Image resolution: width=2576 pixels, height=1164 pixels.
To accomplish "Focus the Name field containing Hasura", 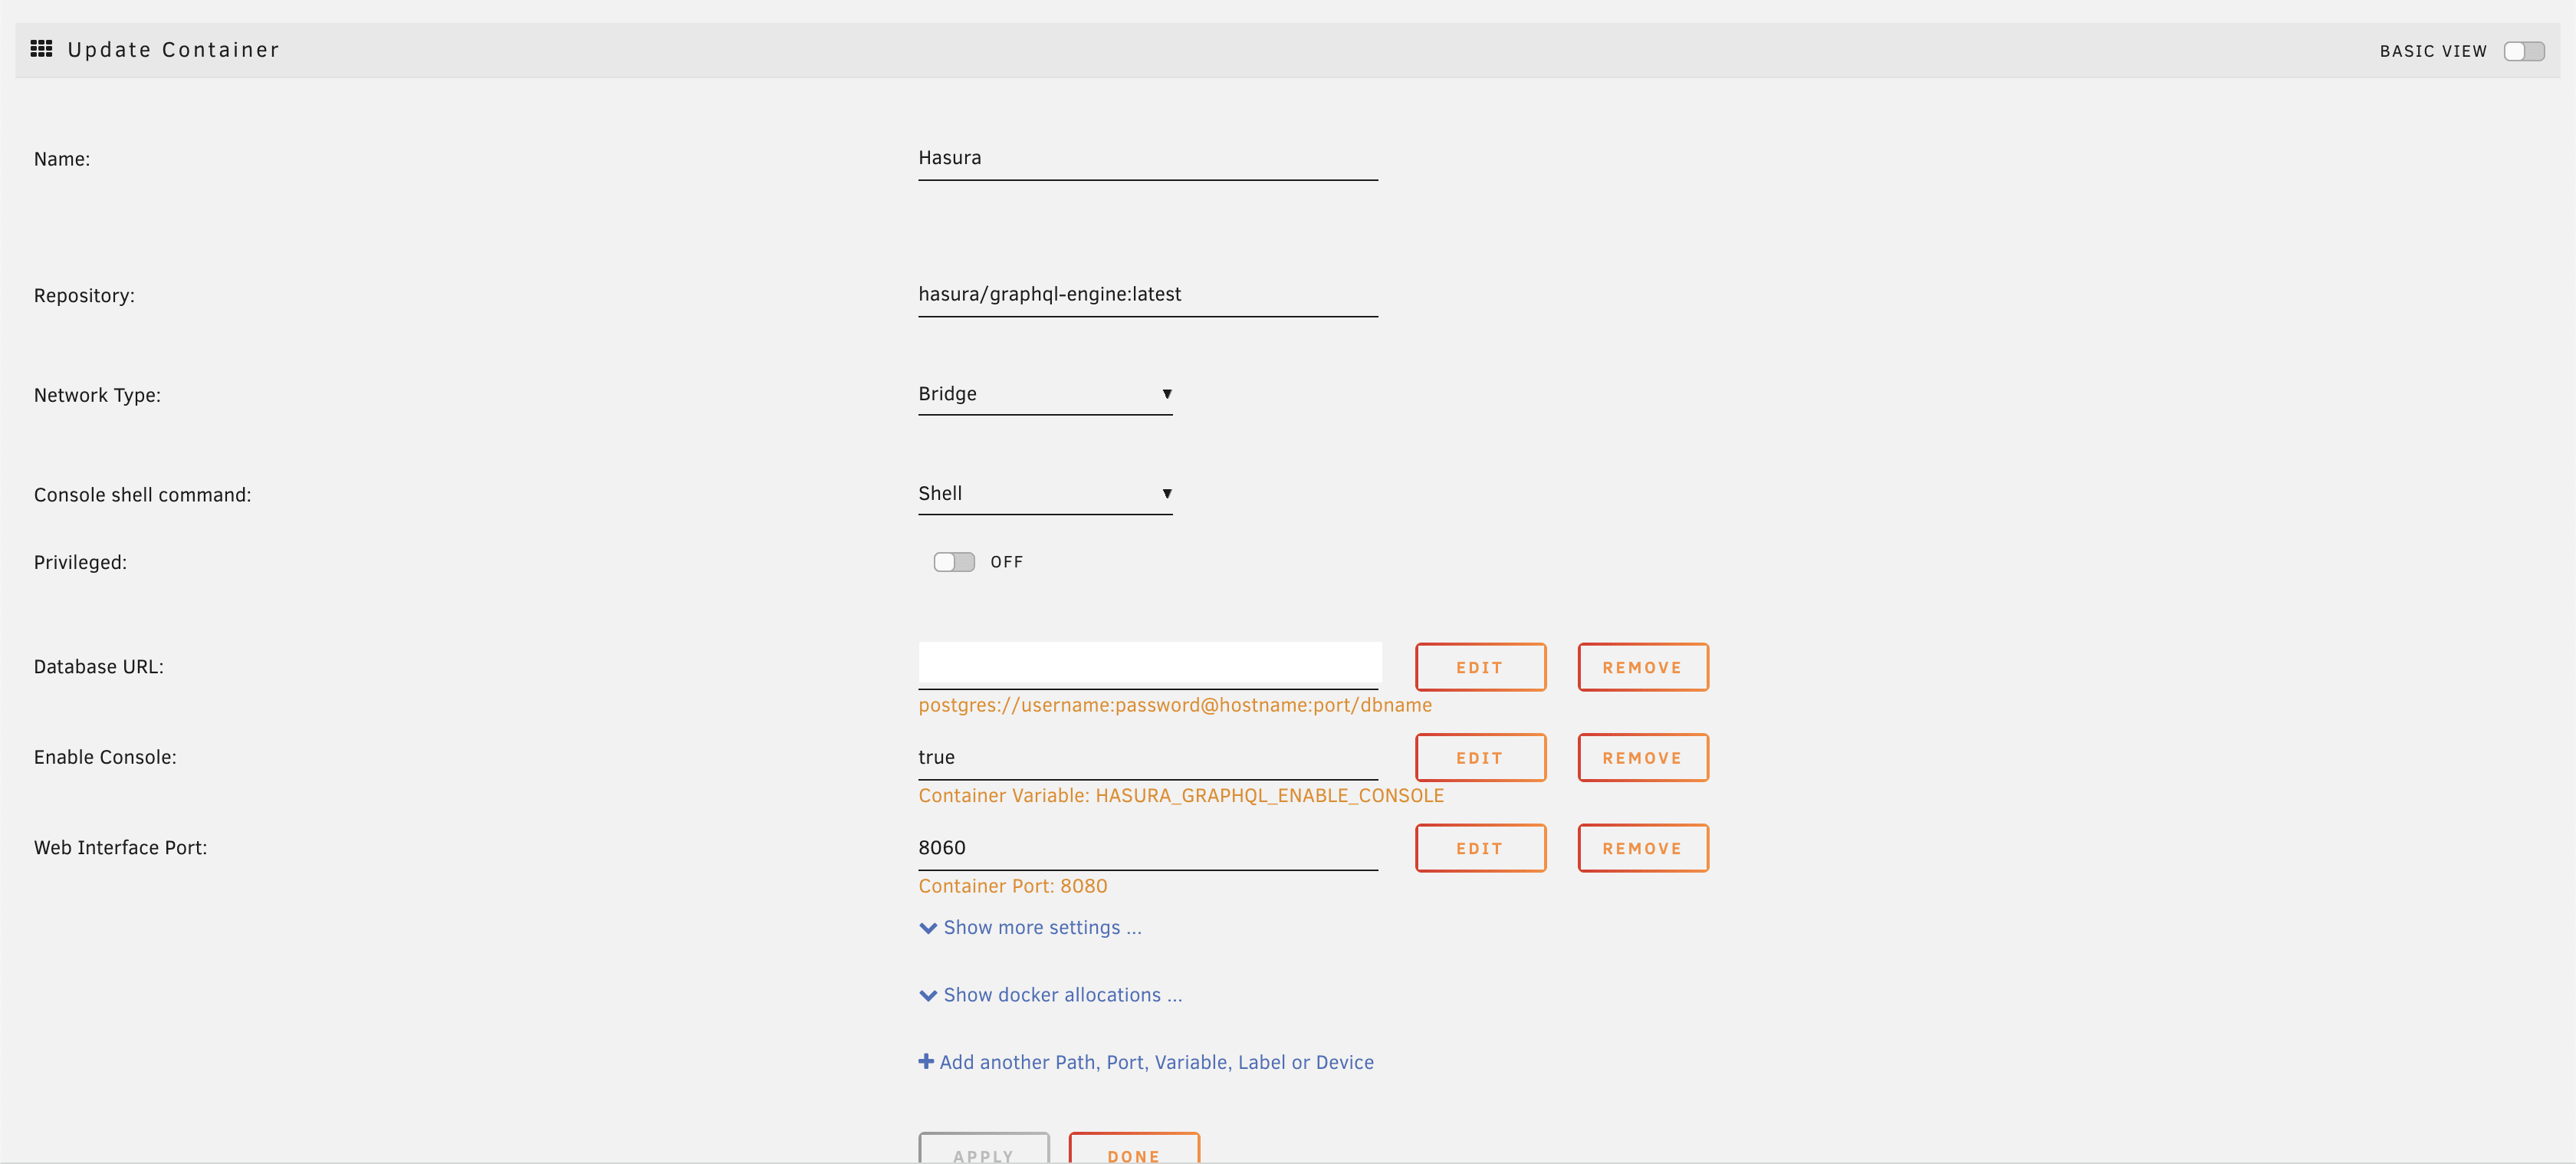I will [1148, 158].
